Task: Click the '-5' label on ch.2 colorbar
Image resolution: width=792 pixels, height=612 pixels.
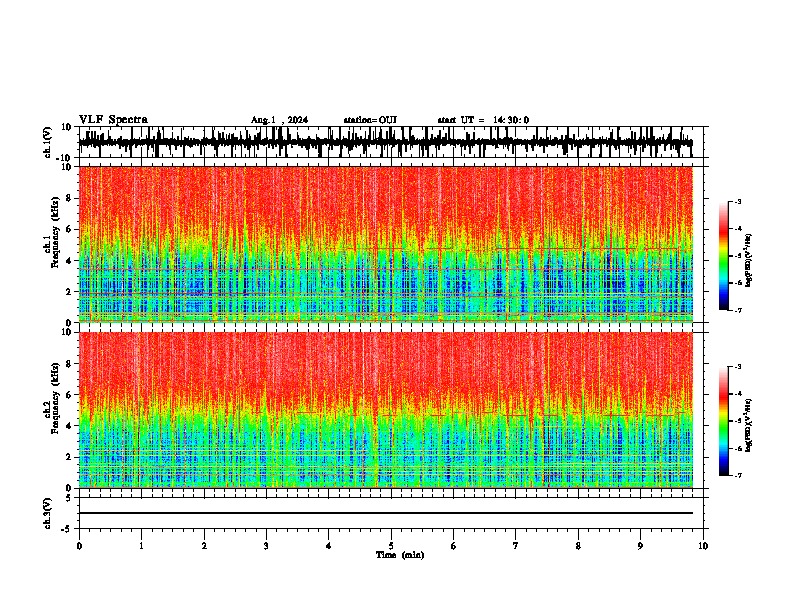Action: pos(738,421)
